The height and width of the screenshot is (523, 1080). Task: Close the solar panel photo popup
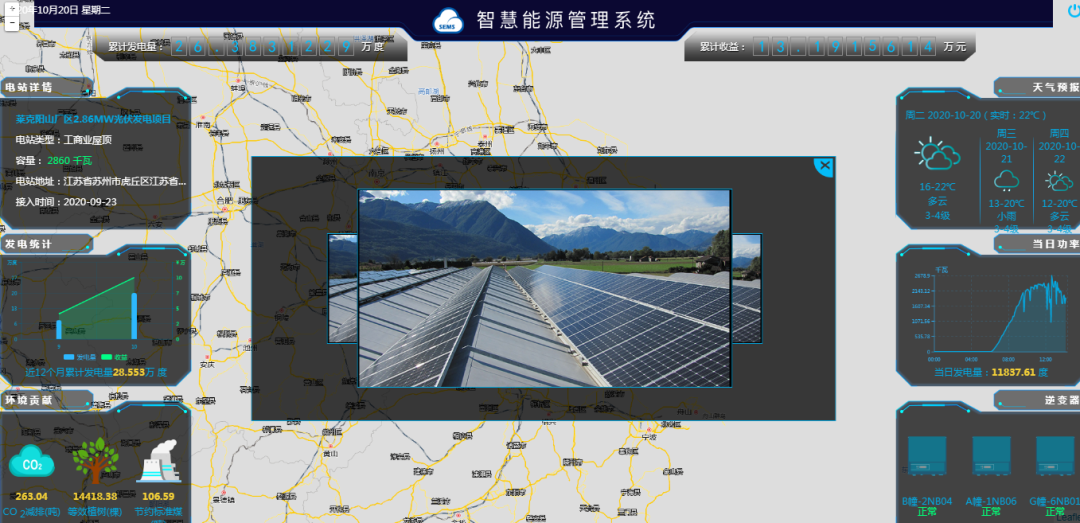823,166
